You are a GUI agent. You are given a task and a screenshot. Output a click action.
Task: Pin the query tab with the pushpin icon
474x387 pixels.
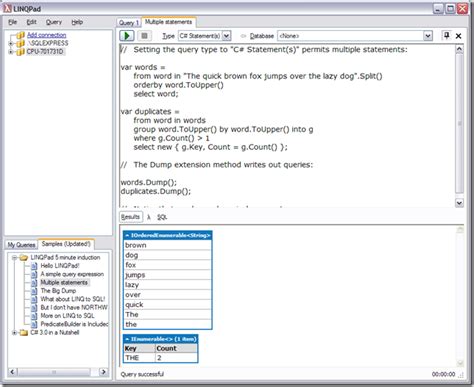click(447, 36)
